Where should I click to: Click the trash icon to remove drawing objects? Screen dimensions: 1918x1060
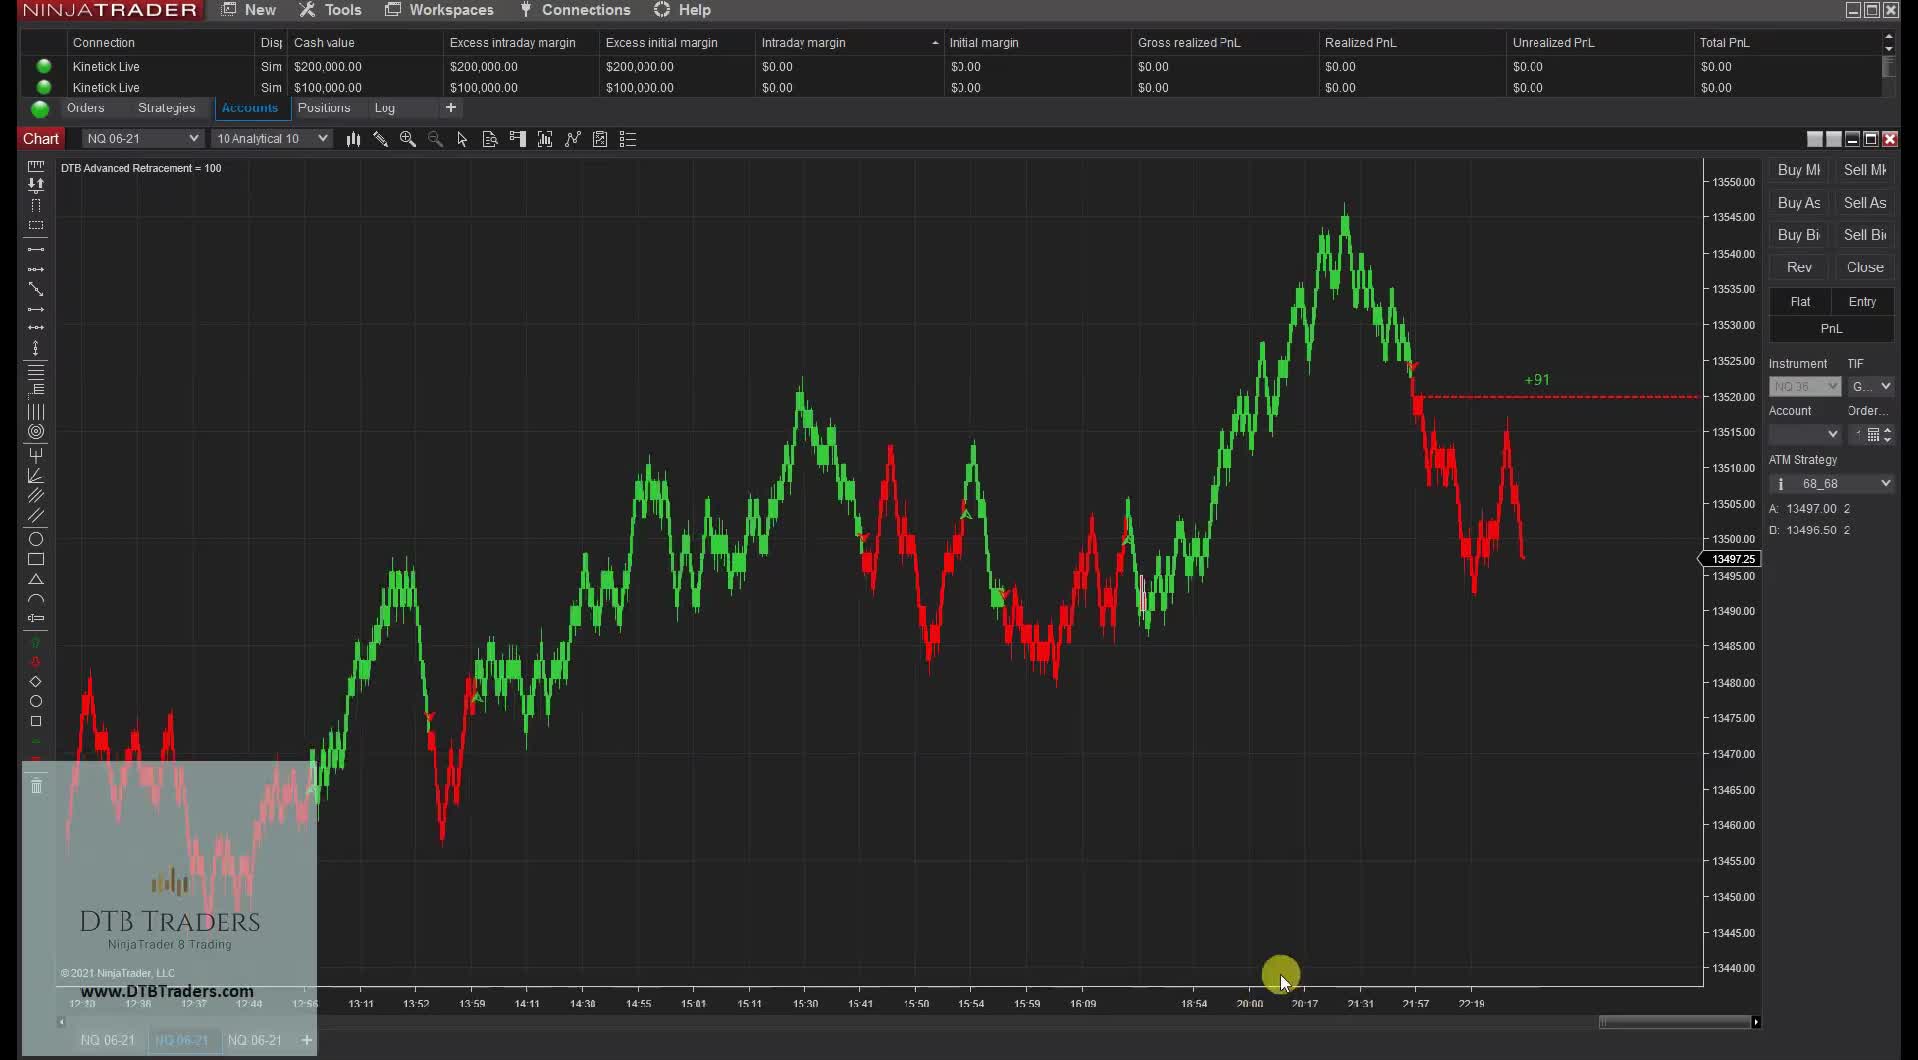point(36,787)
